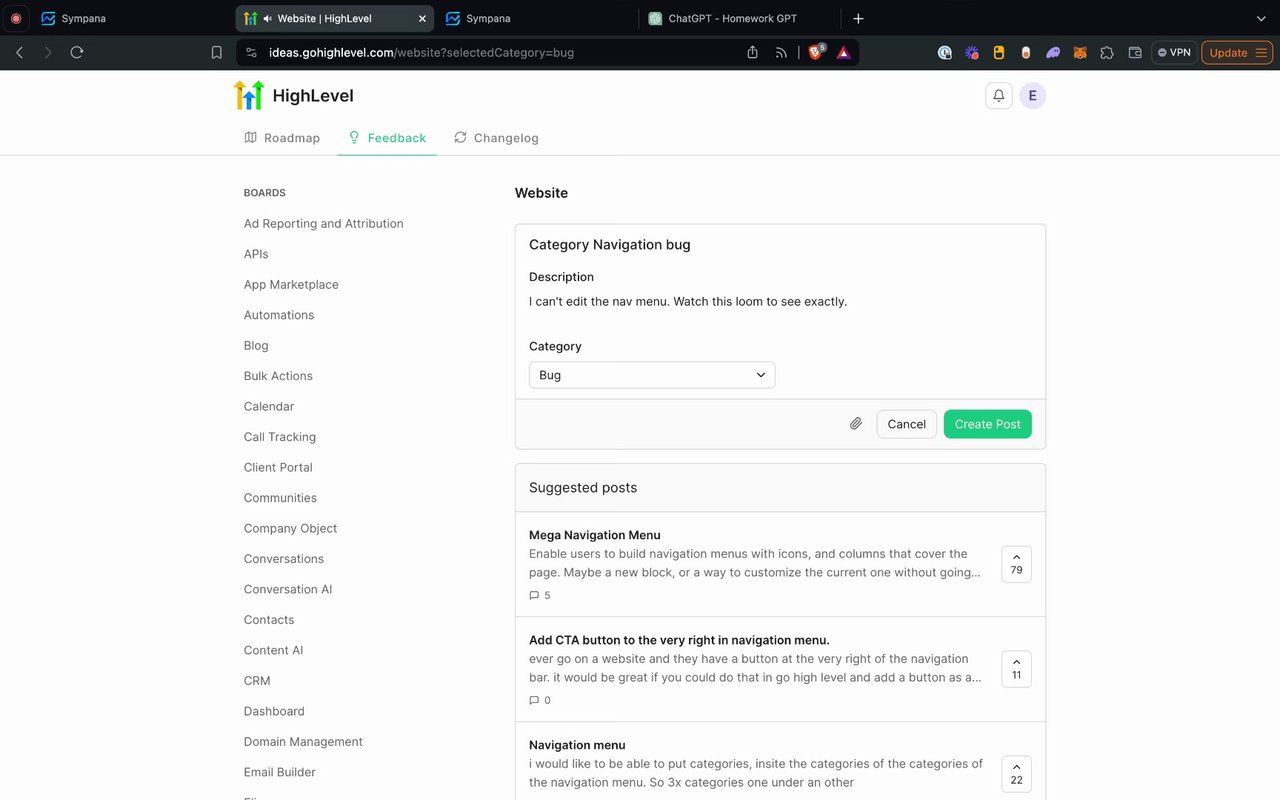Click the browser forward arrow
Image resolution: width=1280 pixels, height=800 pixels.
pyautogui.click(x=48, y=52)
